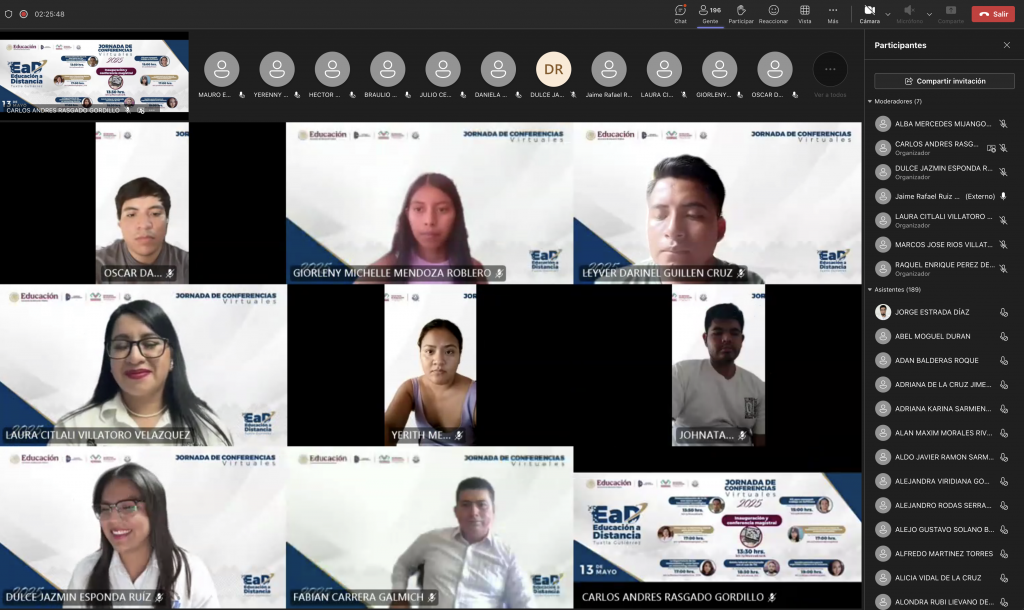The width and height of the screenshot is (1024, 610).
Task: Click JORGE ESTRADA DÍAZ profile photo avatar
Action: [883, 312]
